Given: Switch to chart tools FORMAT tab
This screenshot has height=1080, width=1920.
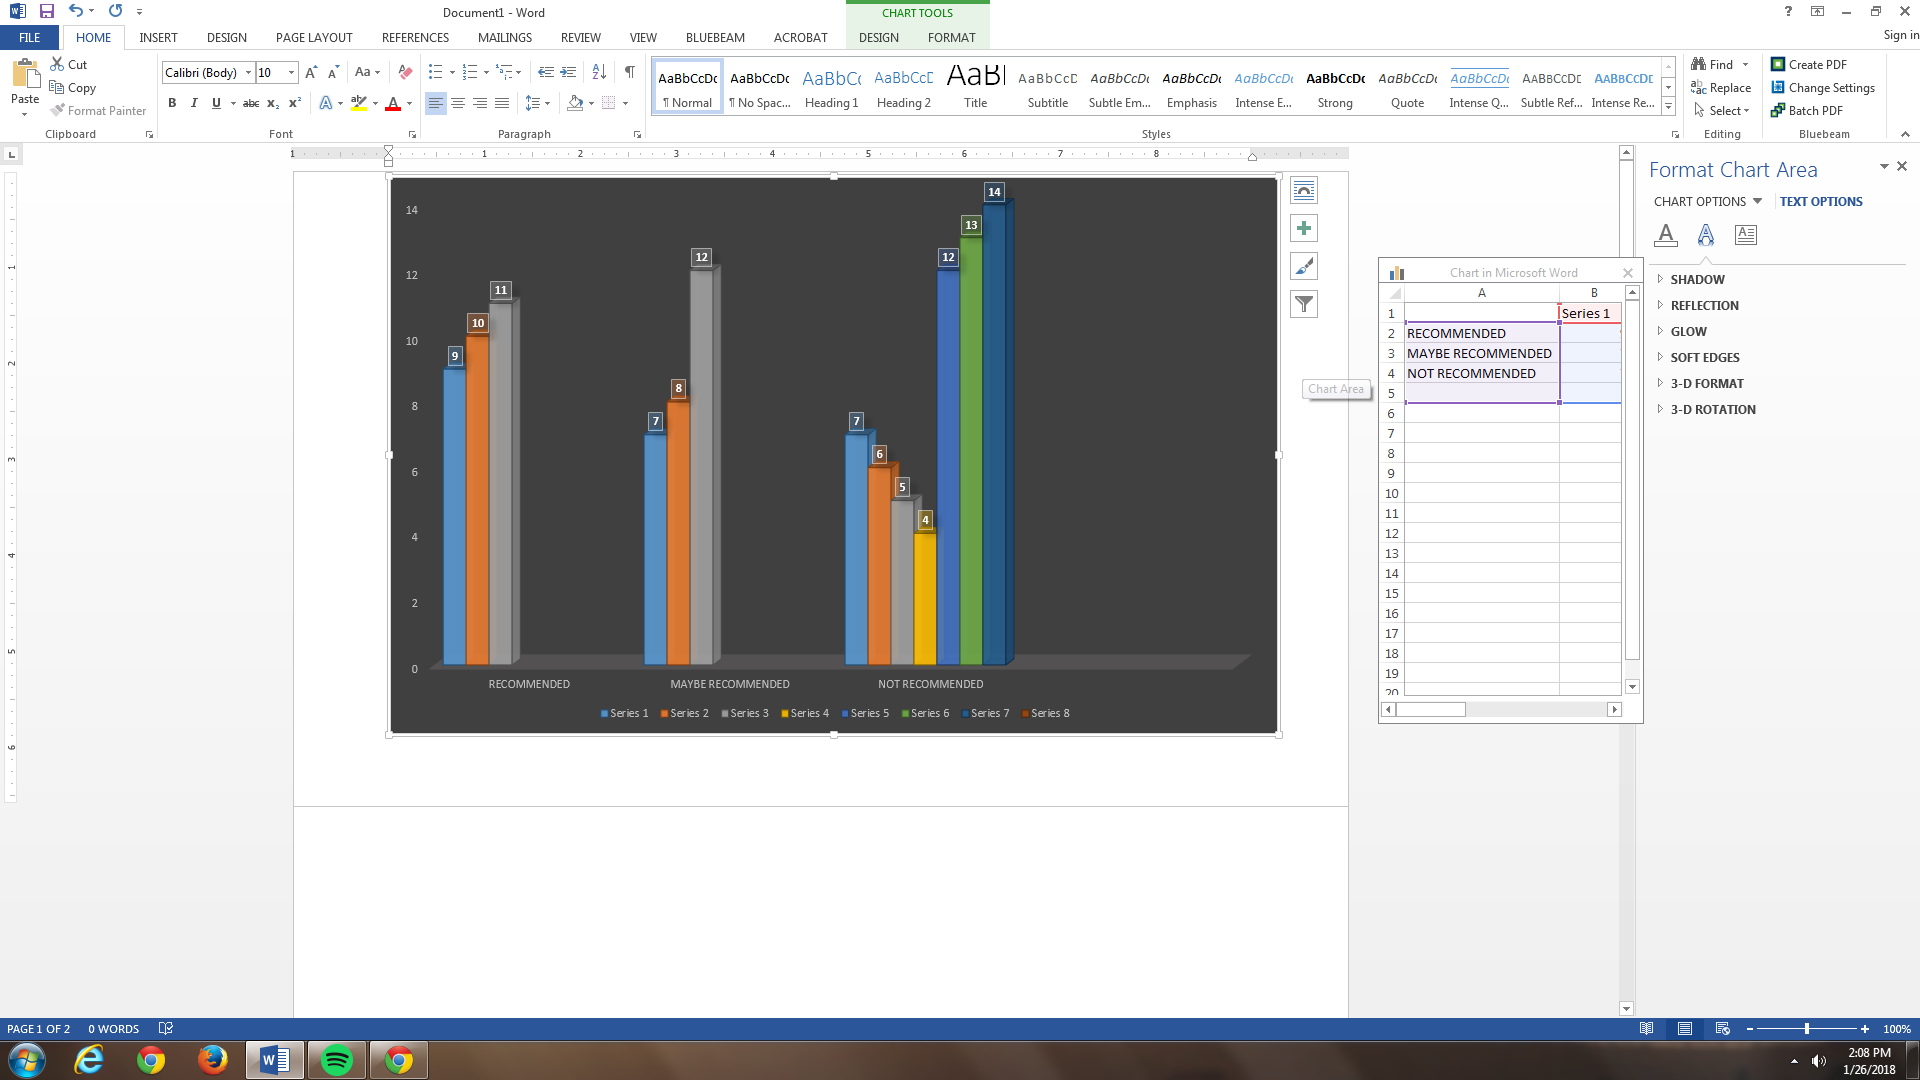Looking at the screenshot, I should (x=950, y=38).
